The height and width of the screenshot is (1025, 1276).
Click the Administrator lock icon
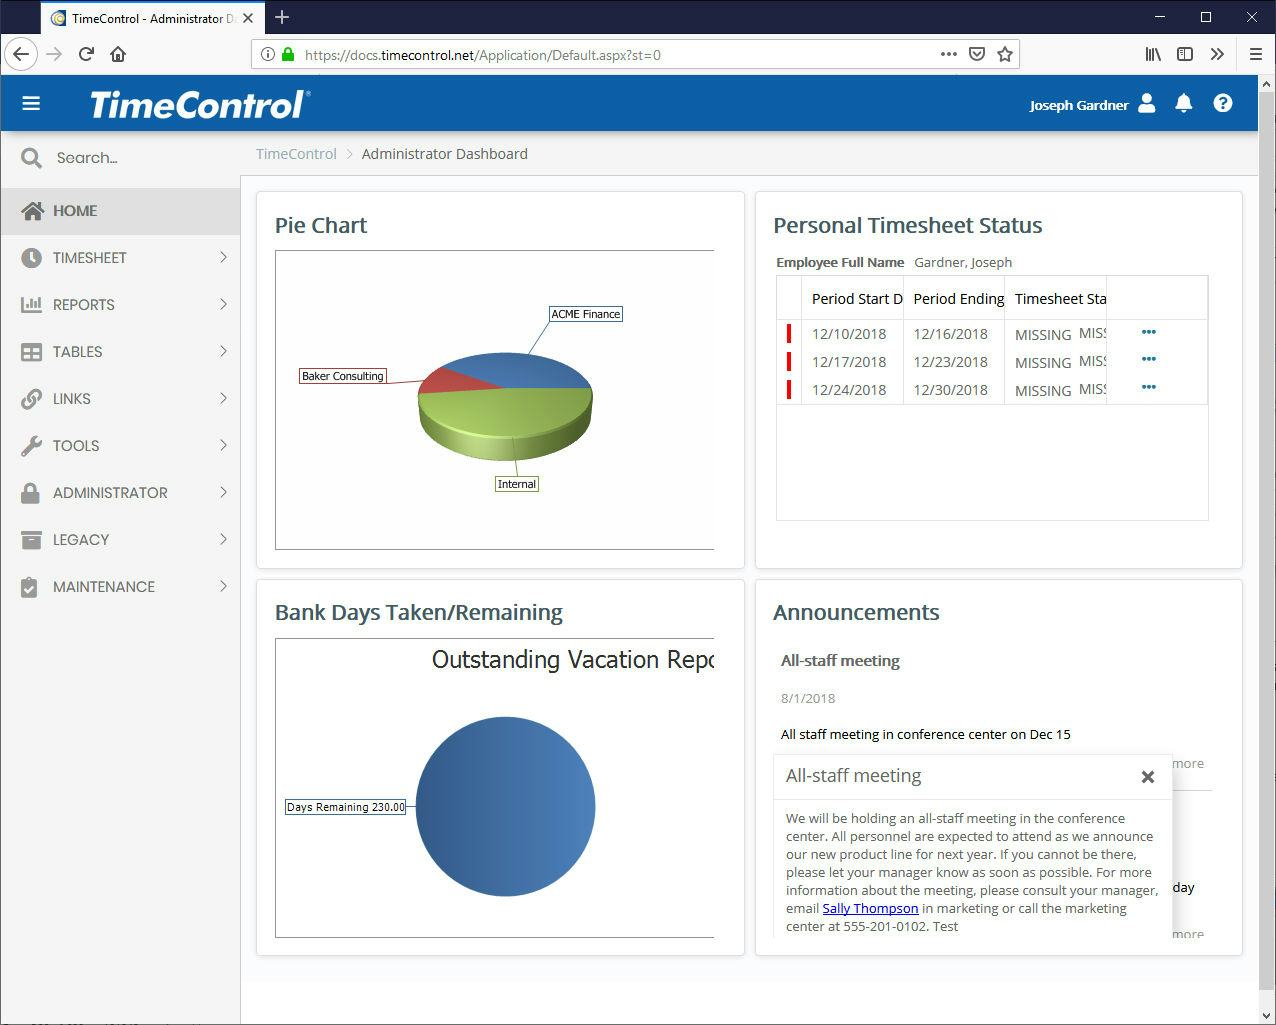coord(31,493)
